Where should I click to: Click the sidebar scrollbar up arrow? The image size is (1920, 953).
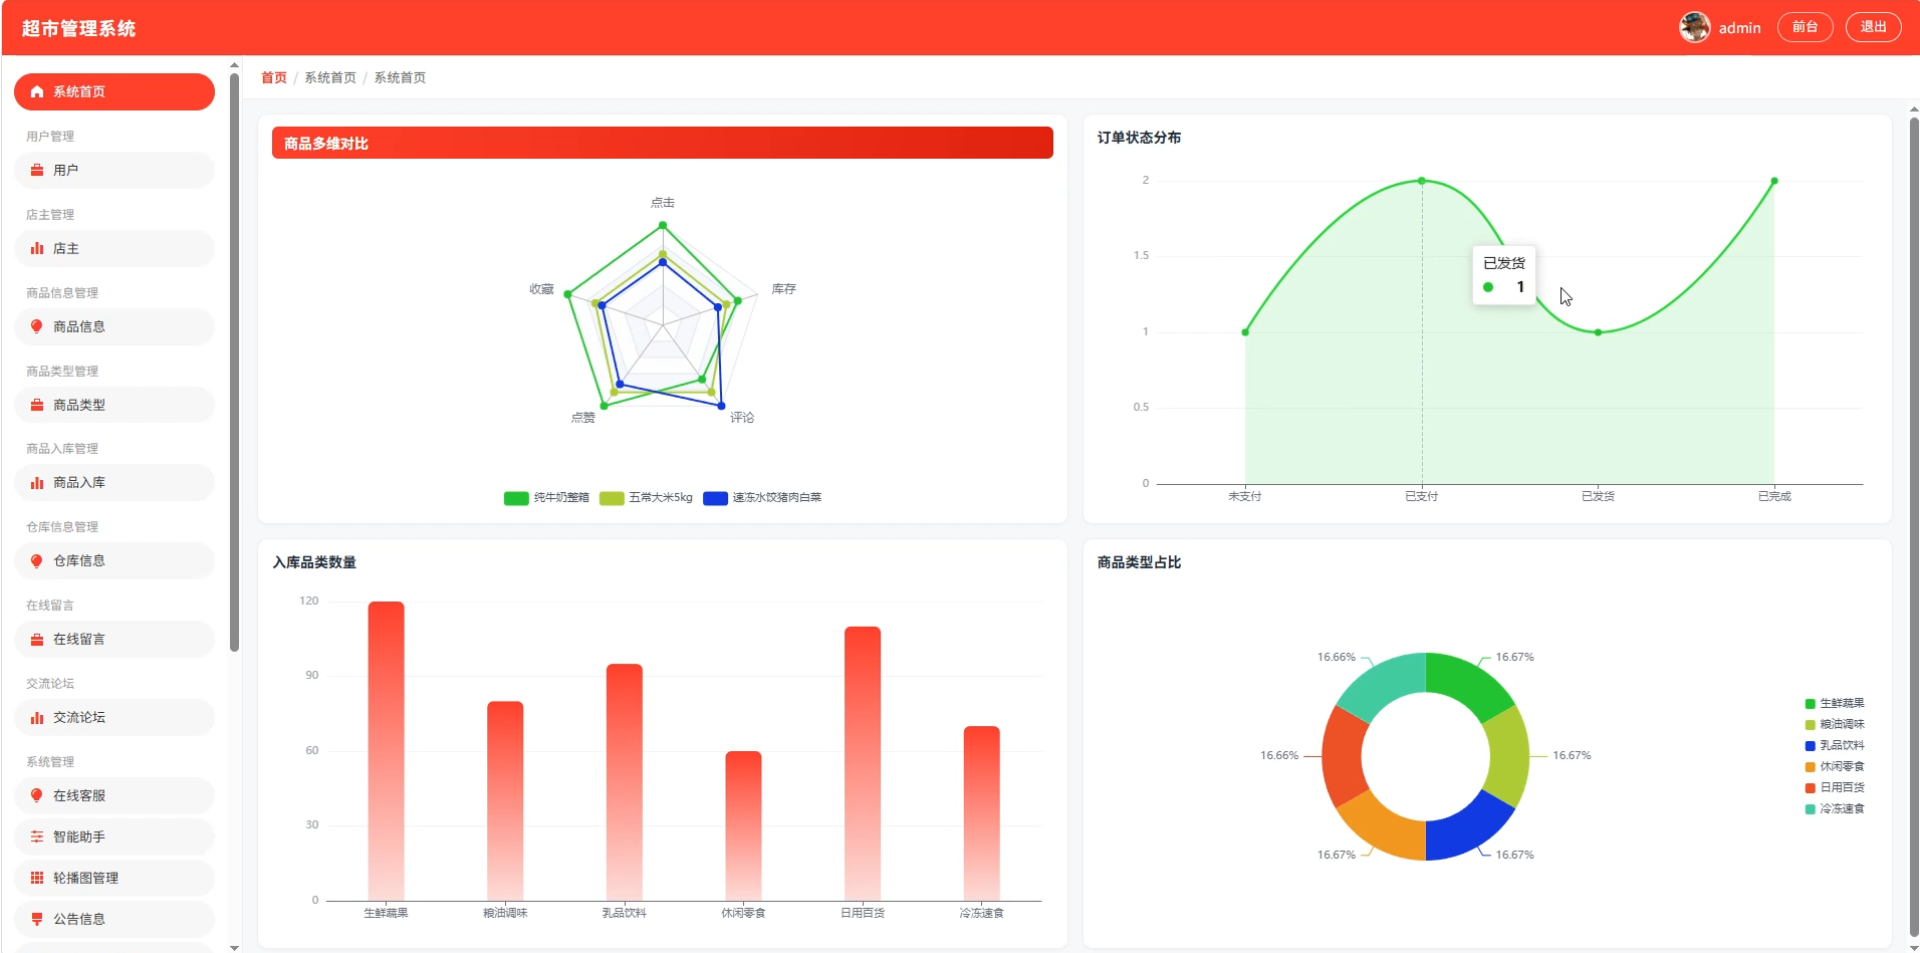[x=234, y=65]
